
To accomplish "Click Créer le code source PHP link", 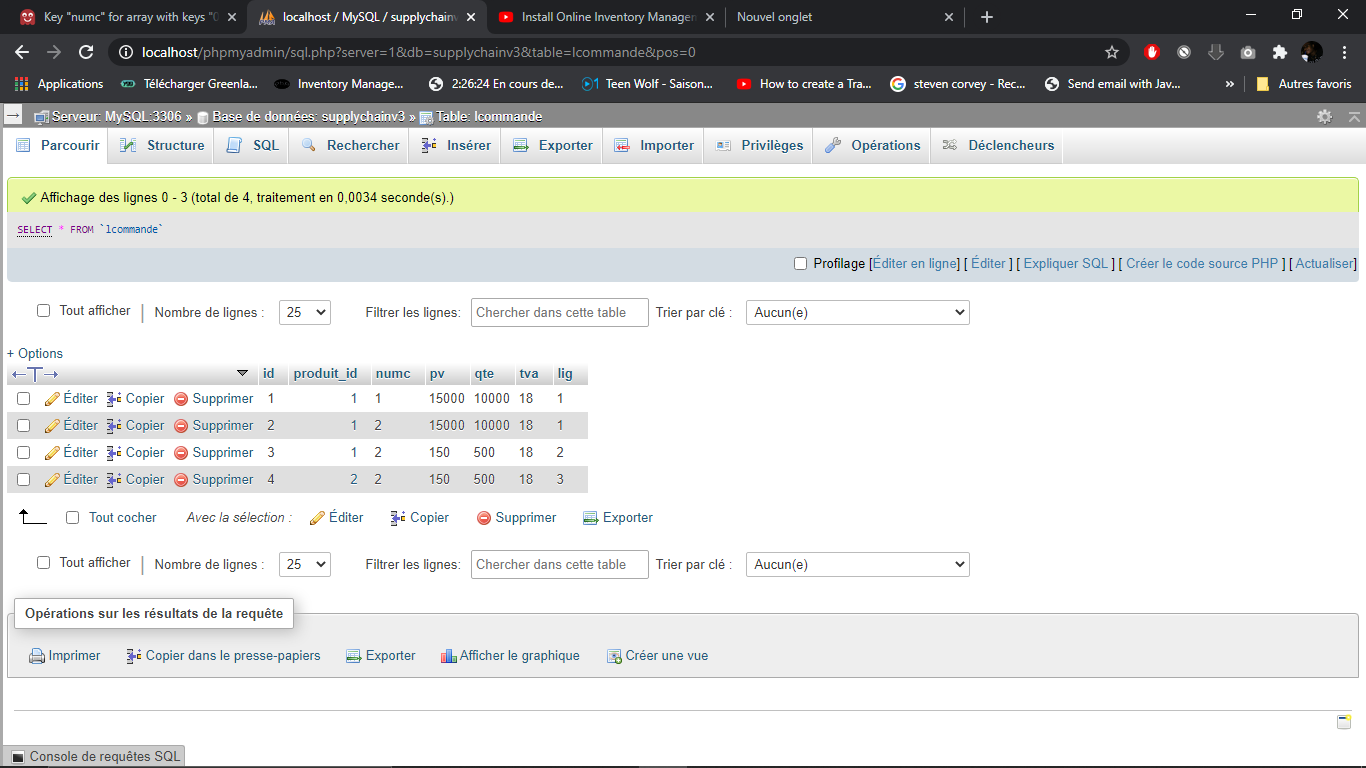I will [x=1202, y=264].
